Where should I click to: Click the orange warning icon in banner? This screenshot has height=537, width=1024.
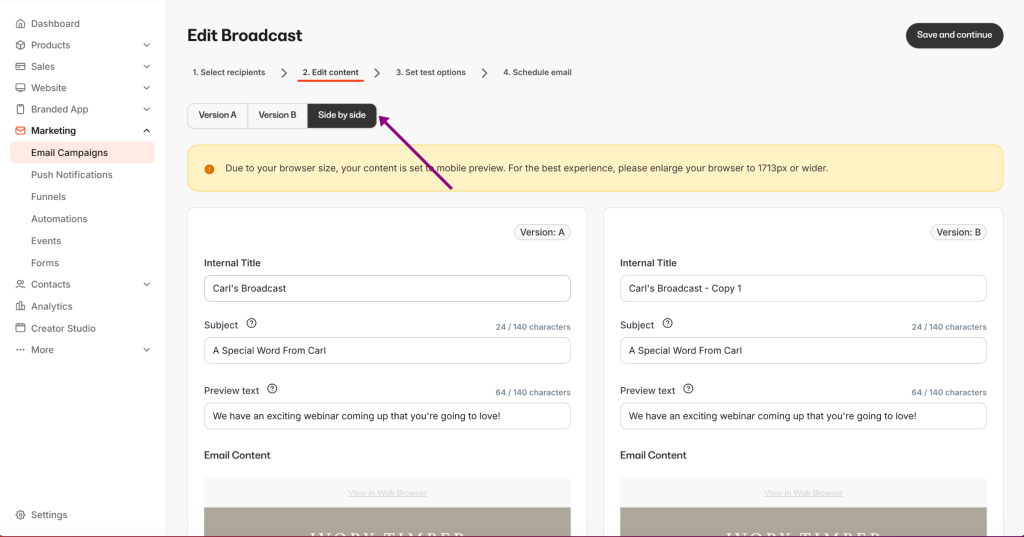[209, 169]
